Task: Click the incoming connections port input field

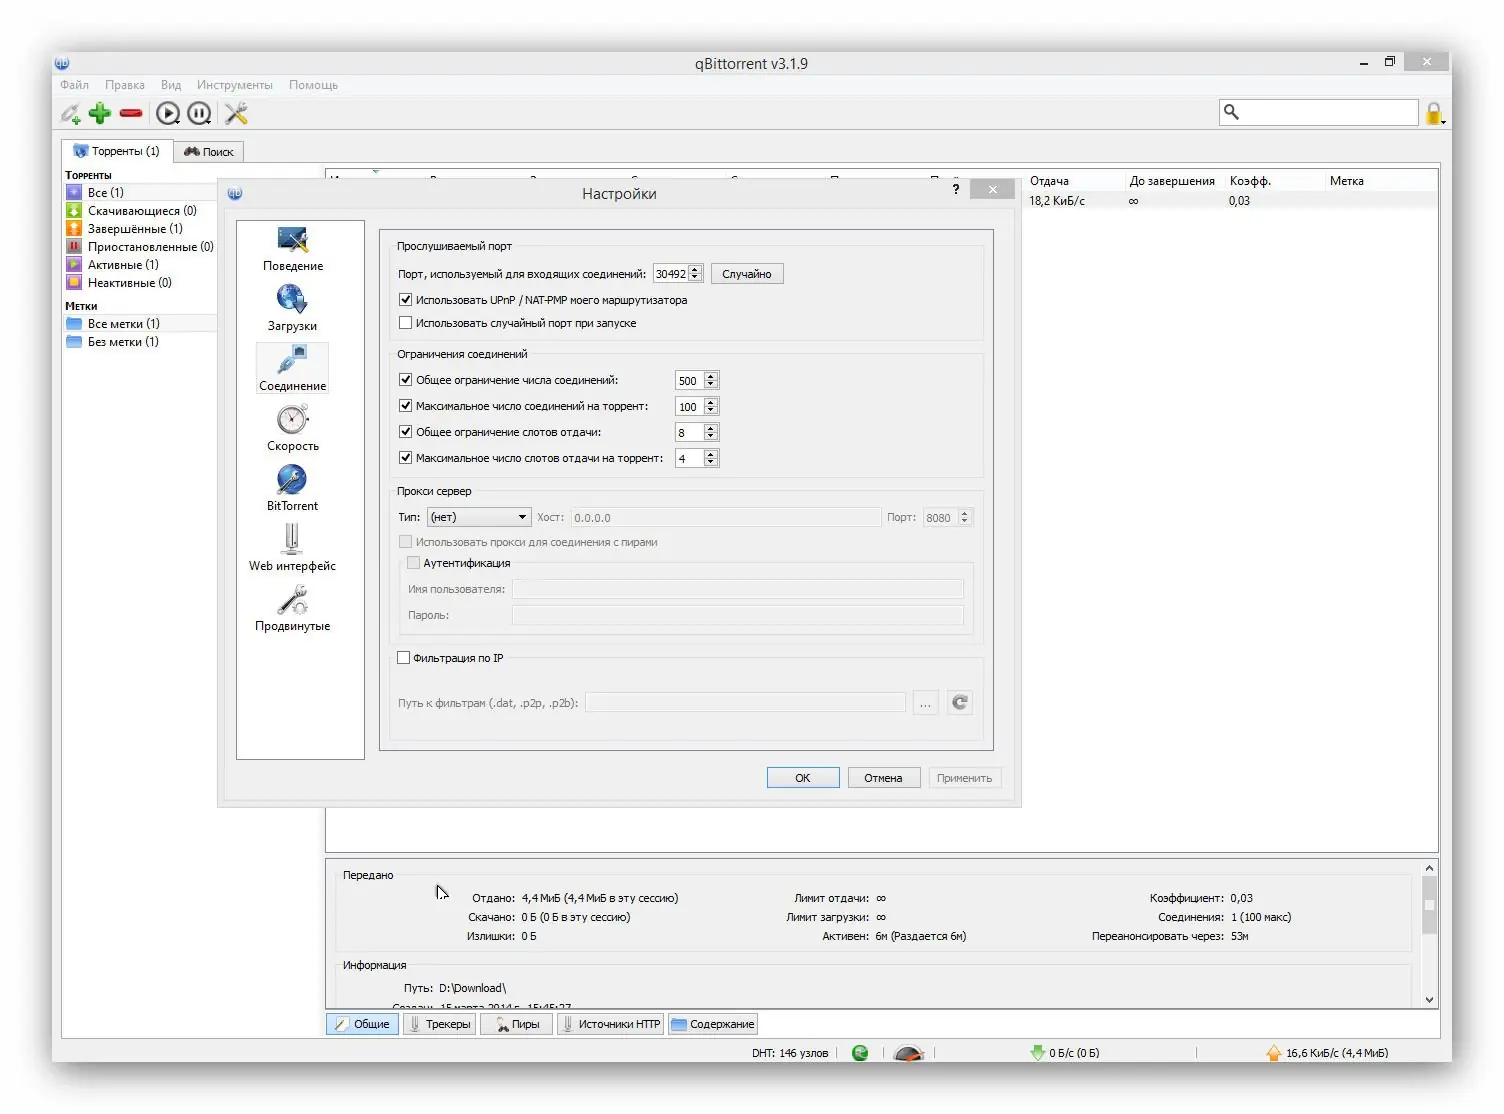Action: [x=671, y=274]
